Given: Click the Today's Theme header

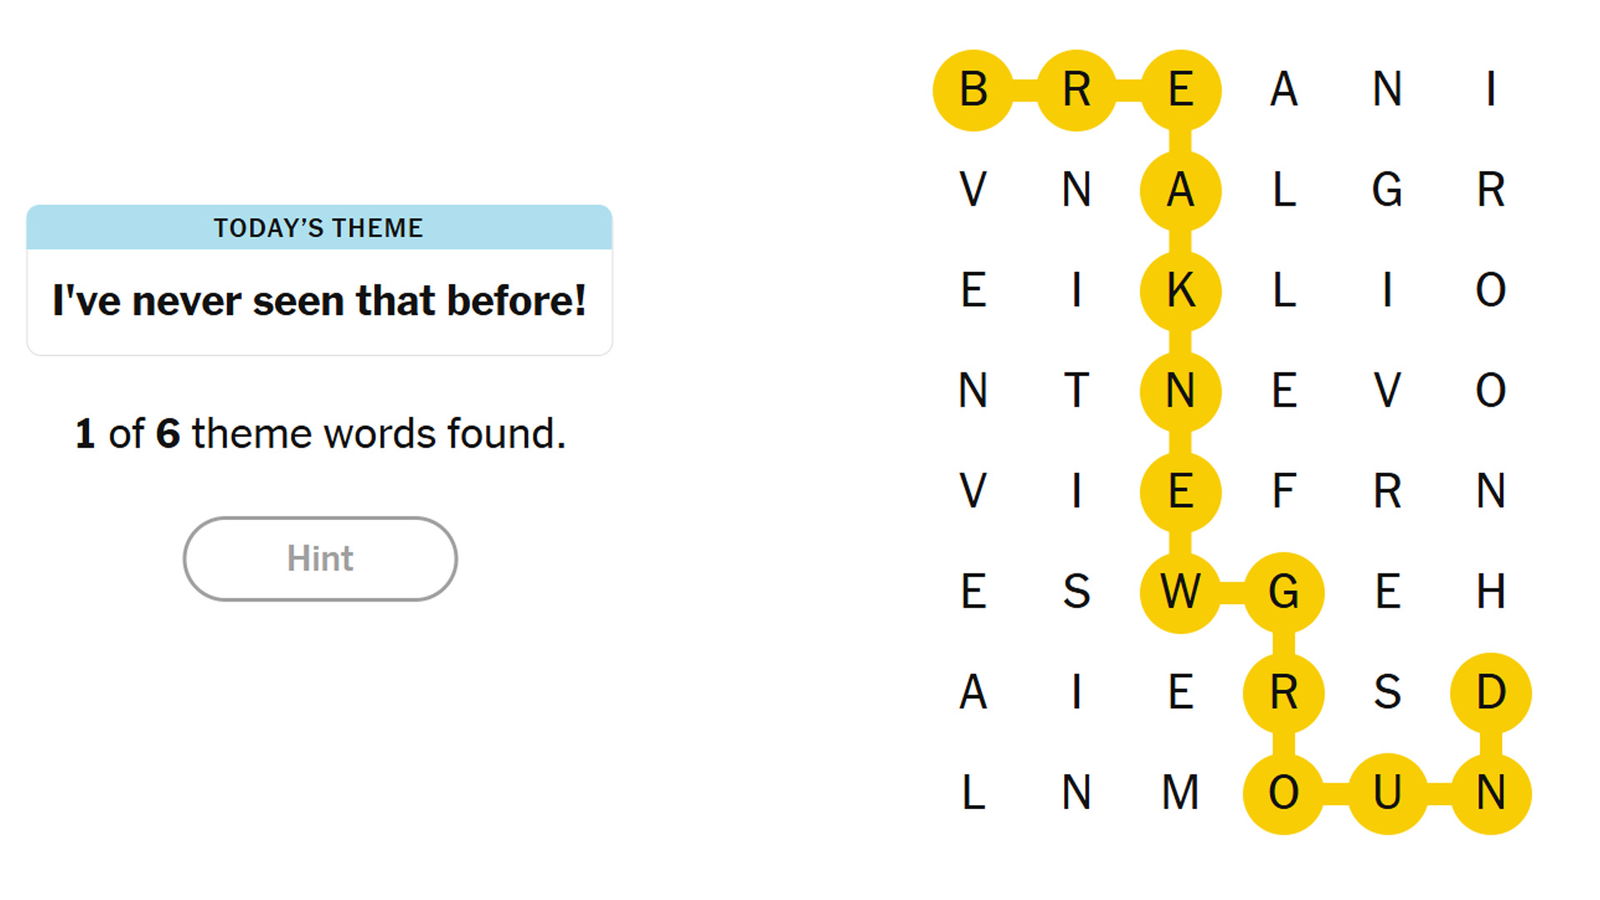Looking at the screenshot, I should tap(319, 228).
